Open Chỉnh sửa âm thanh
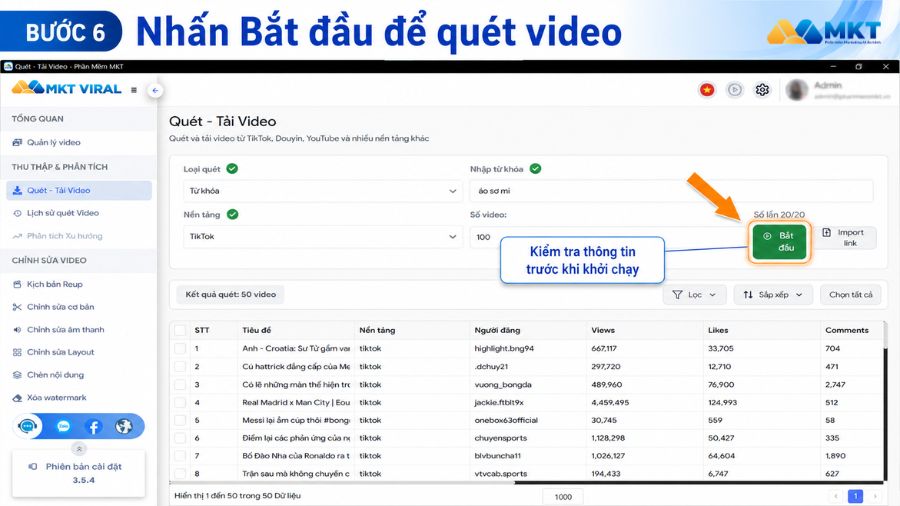 [x=79, y=330]
